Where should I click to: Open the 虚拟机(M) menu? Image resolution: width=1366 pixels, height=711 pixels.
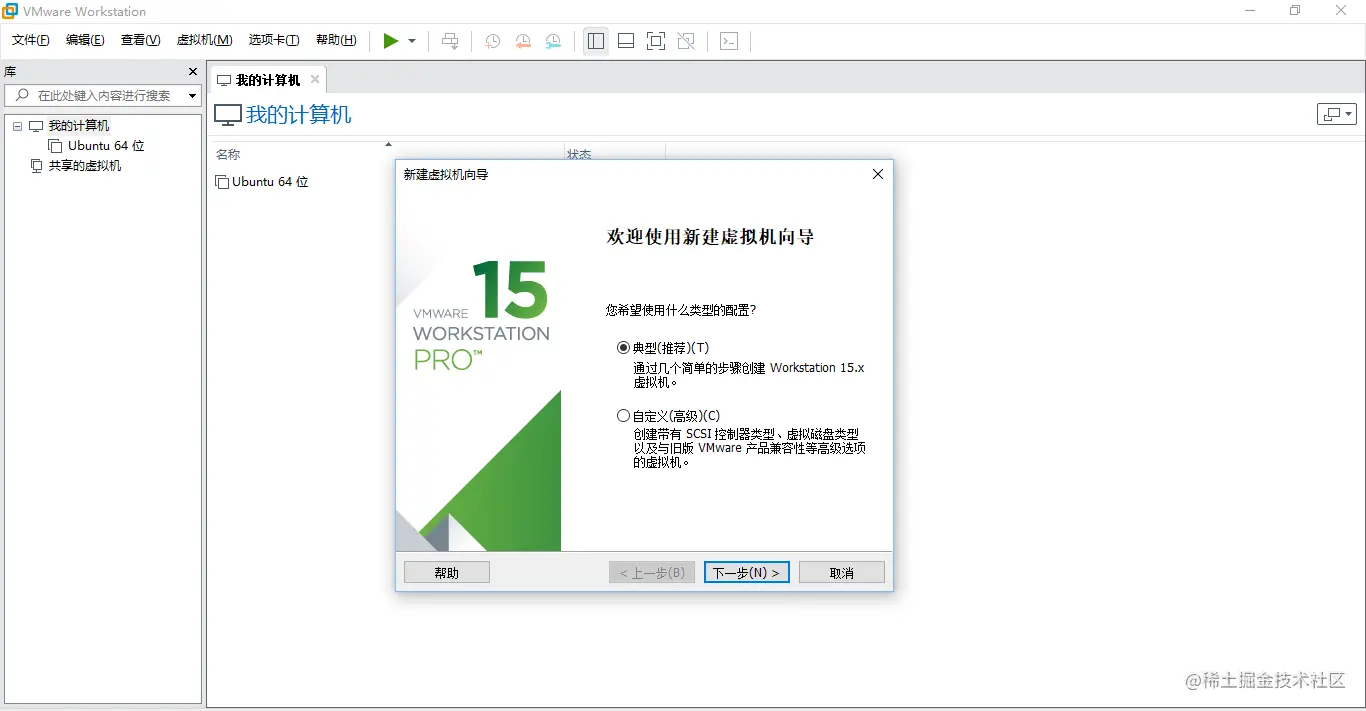(204, 40)
